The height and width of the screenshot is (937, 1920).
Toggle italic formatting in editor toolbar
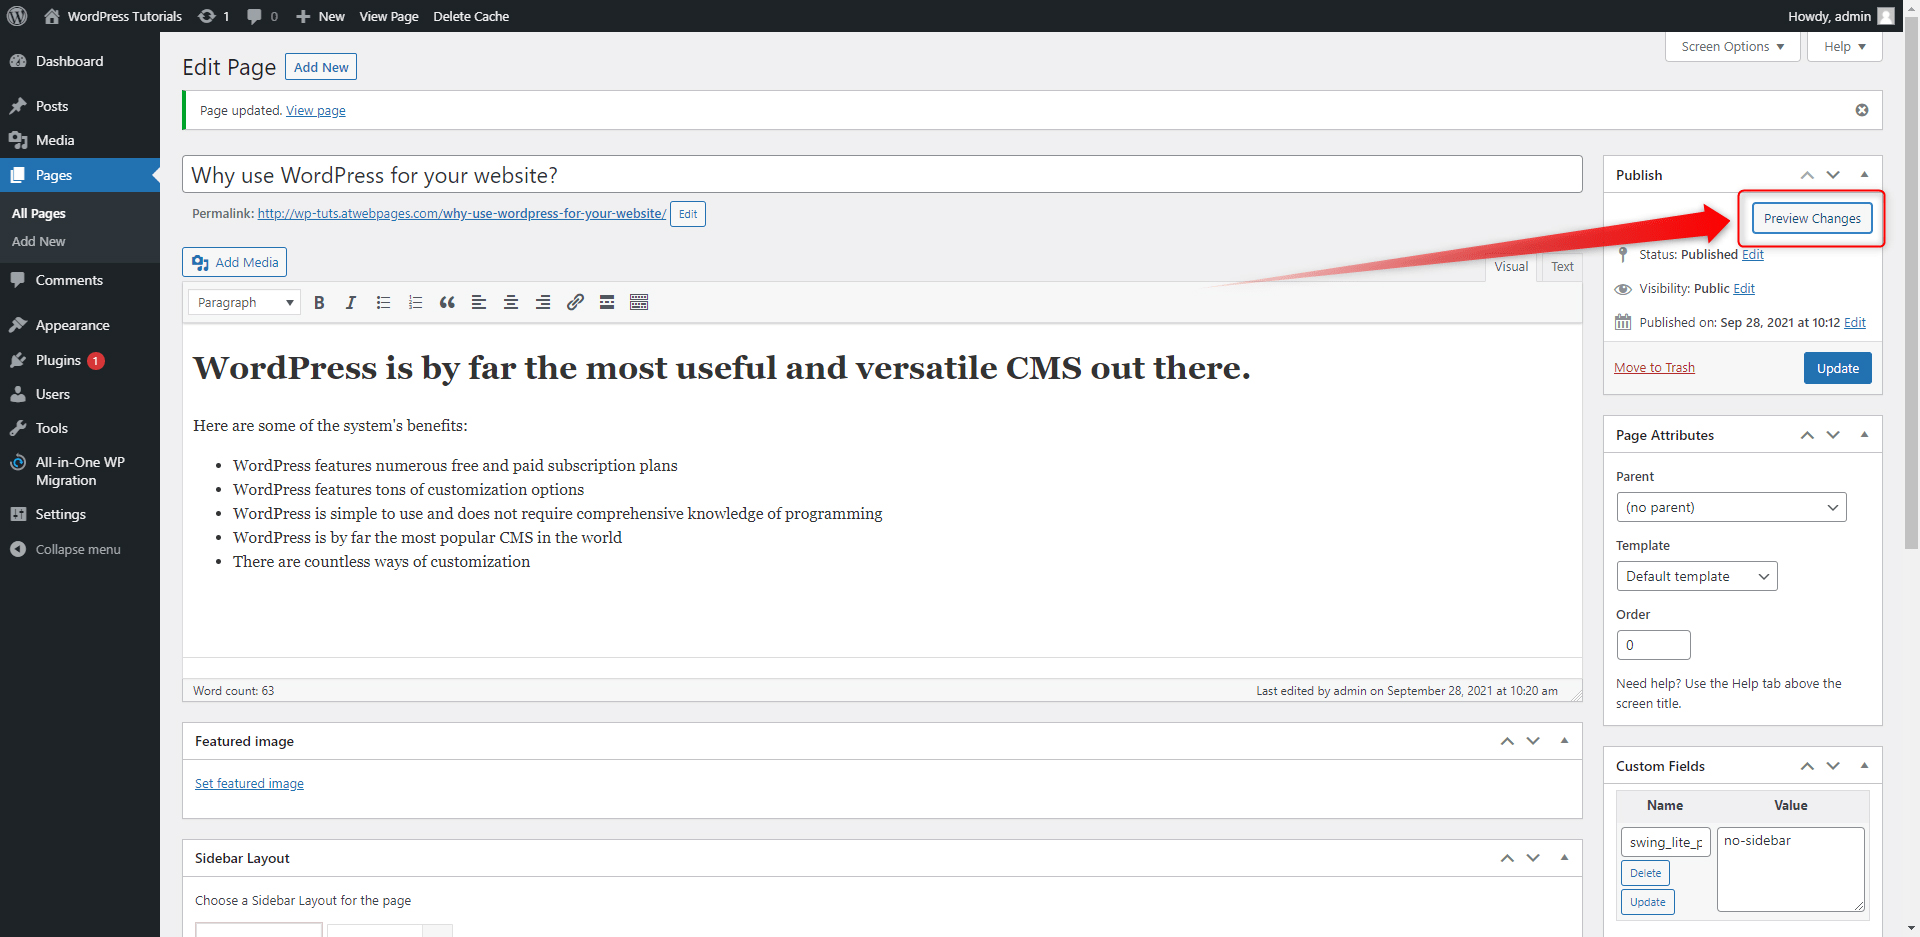pyautogui.click(x=351, y=302)
